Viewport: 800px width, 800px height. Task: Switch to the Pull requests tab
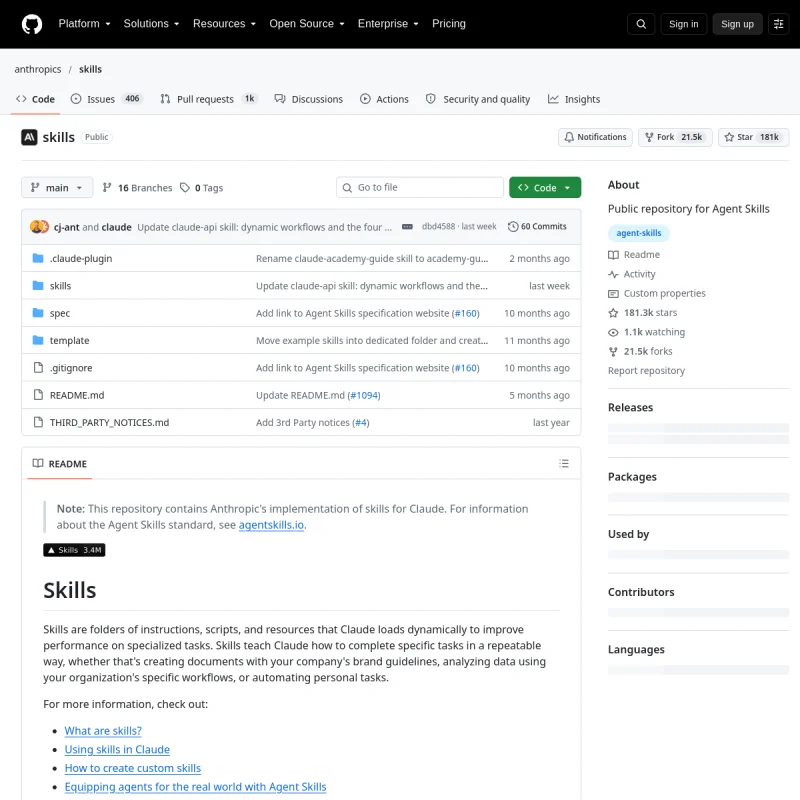(209, 99)
